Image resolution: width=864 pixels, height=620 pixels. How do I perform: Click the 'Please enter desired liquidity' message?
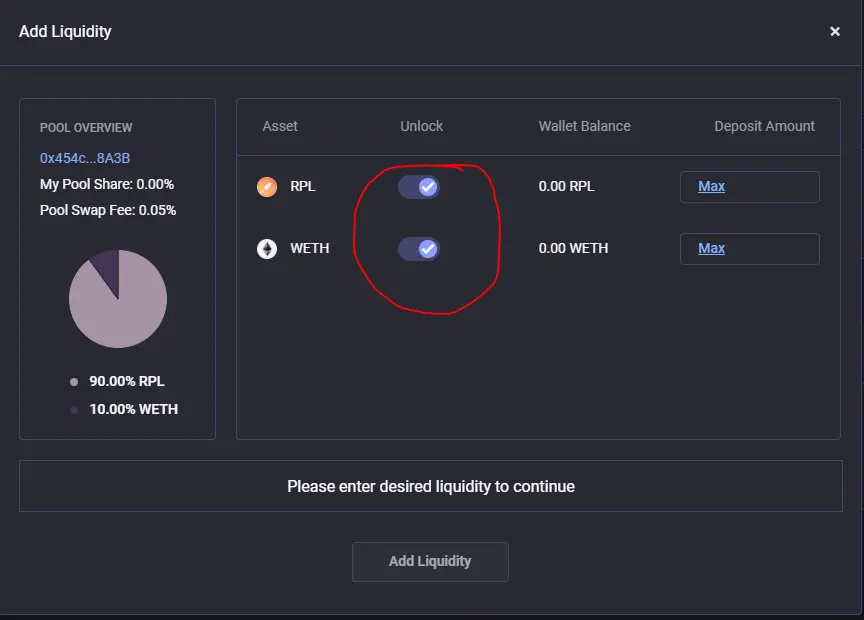(431, 486)
